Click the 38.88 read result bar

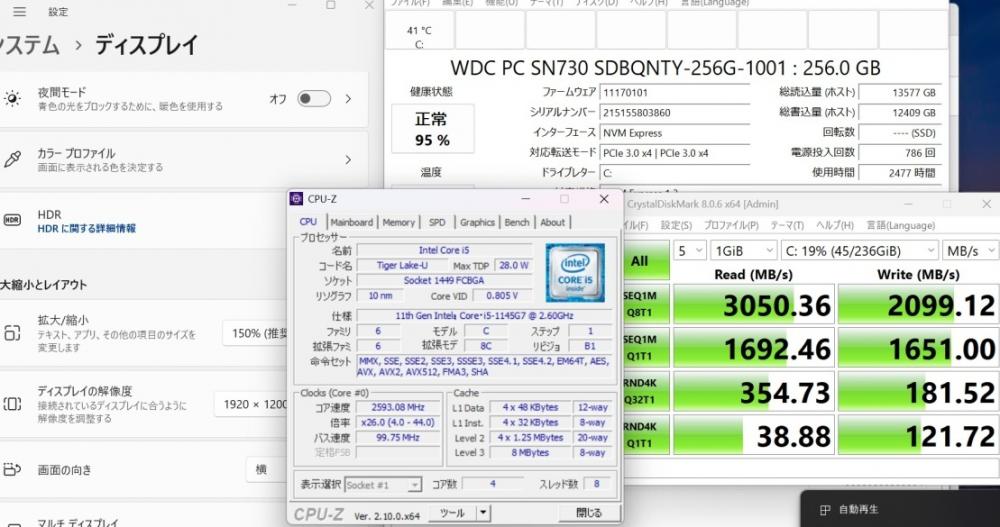tap(754, 435)
